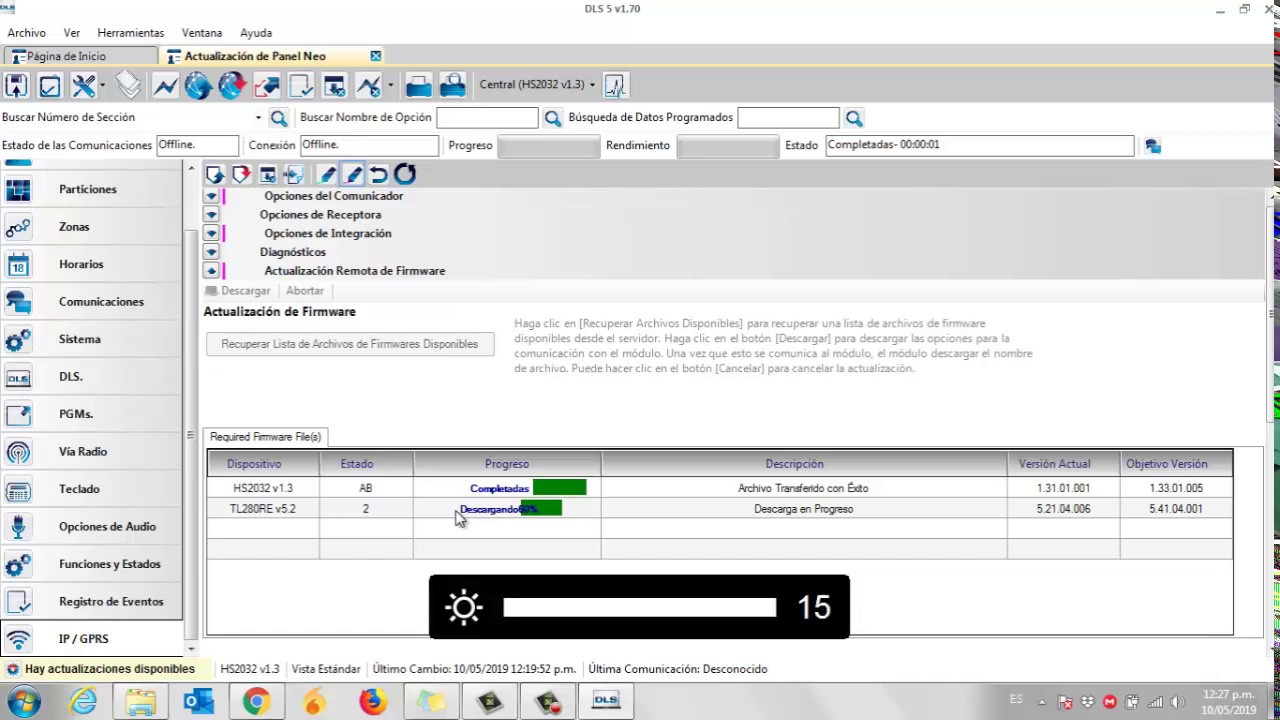This screenshot has width=1280, height=720.
Task: Click the Descargar button
Action: pos(238,291)
